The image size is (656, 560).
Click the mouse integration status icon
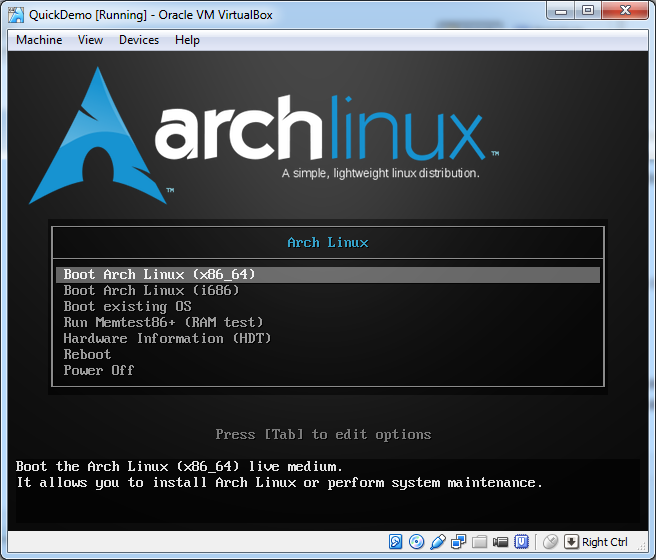(x=550, y=542)
